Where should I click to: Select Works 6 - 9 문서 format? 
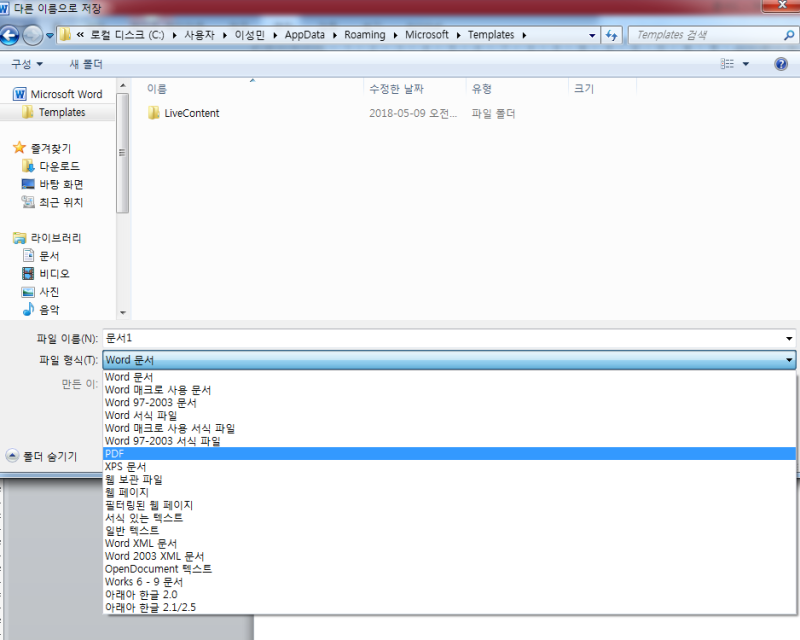449,582
